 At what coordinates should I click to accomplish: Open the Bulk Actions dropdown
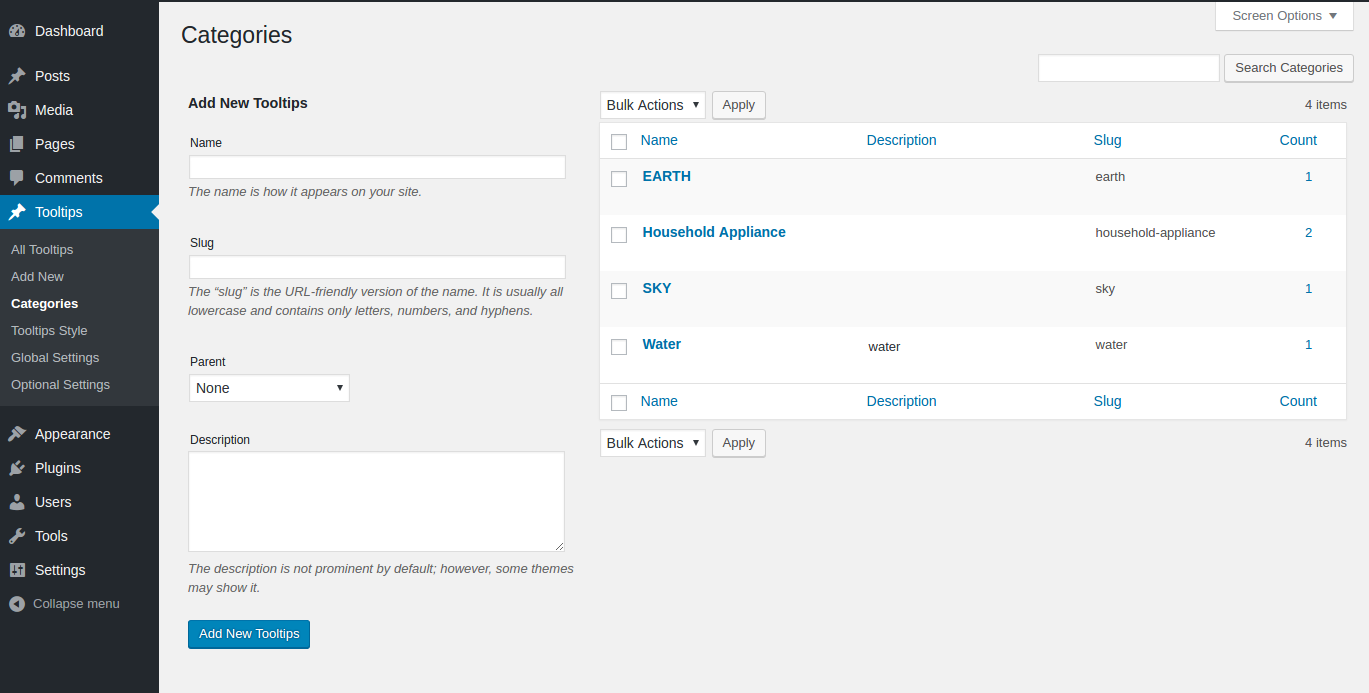pyautogui.click(x=652, y=104)
